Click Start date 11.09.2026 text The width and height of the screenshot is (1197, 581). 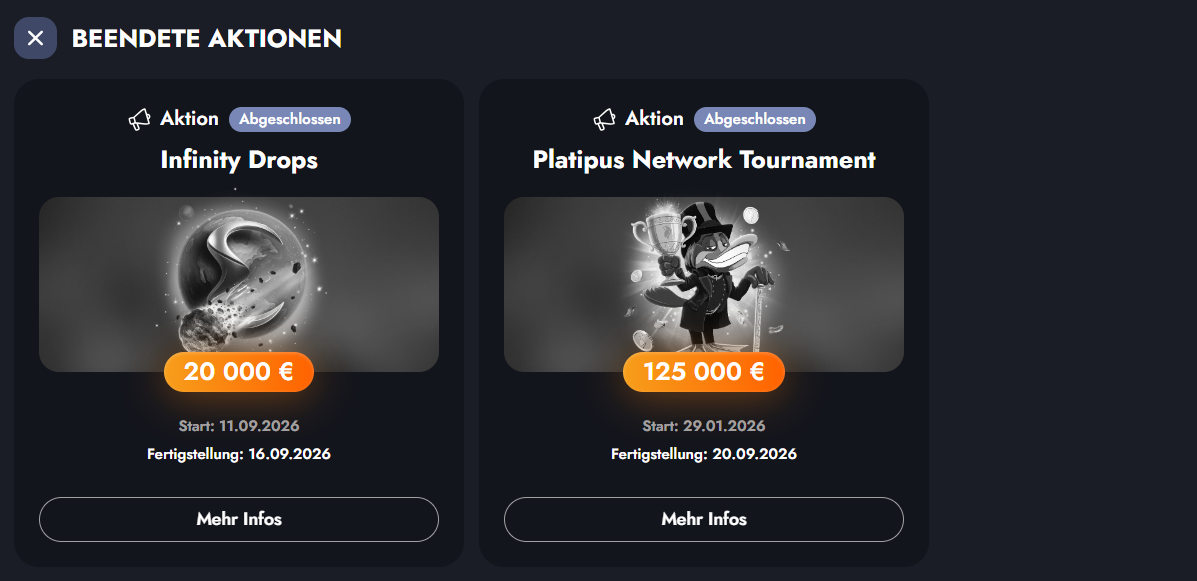pyautogui.click(x=239, y=426)
